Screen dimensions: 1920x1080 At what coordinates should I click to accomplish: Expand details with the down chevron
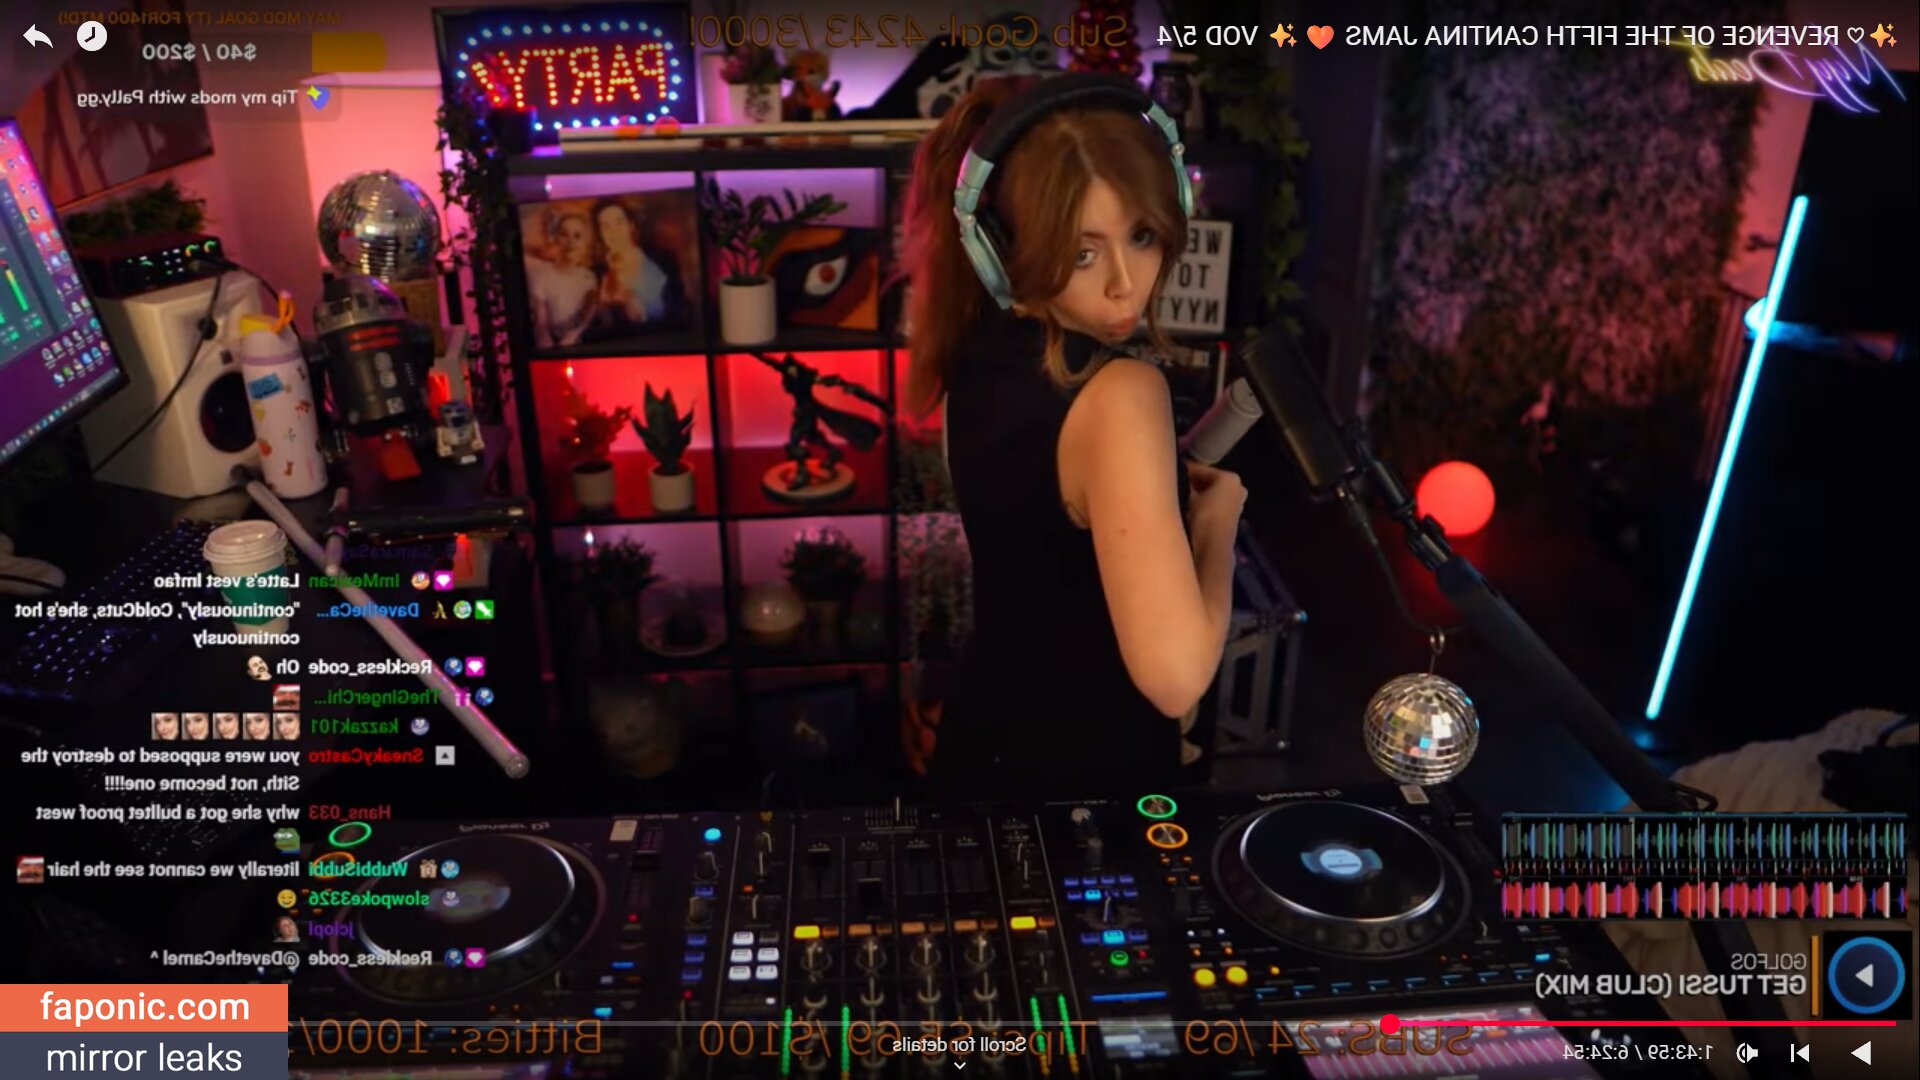coord(960,1066)
